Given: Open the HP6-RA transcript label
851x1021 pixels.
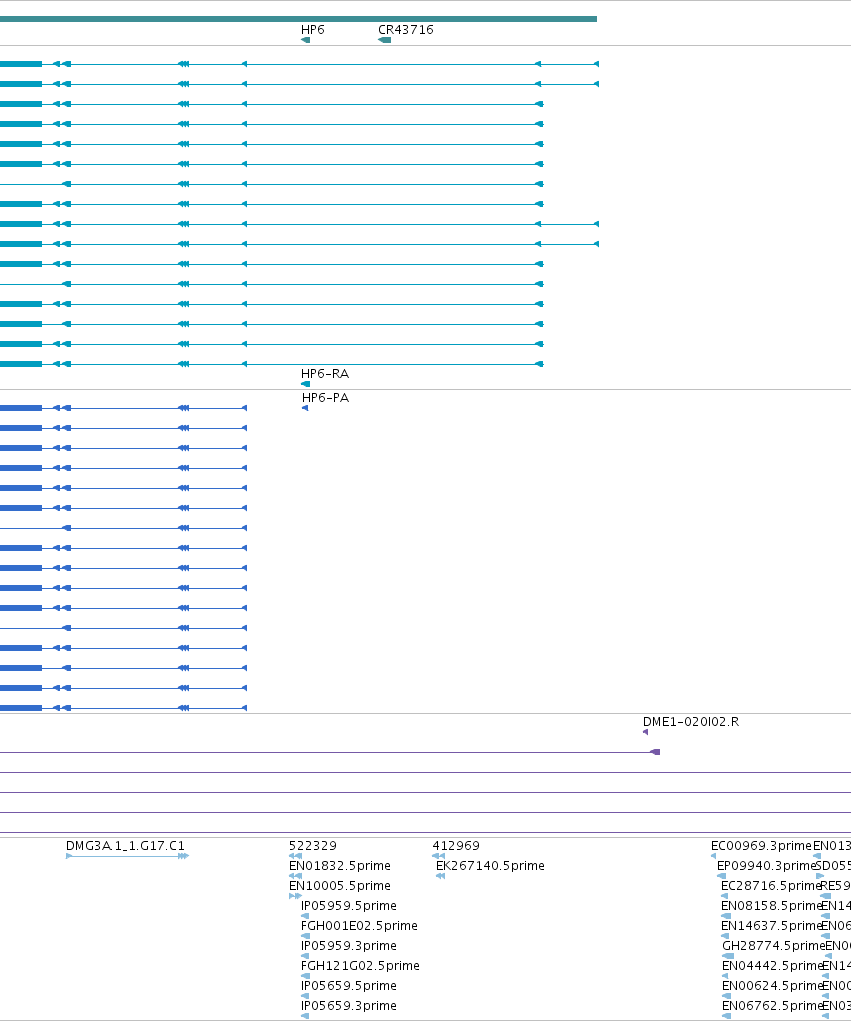Looking at the screenshot, I should pyautogui.click(x=325, y=374).
